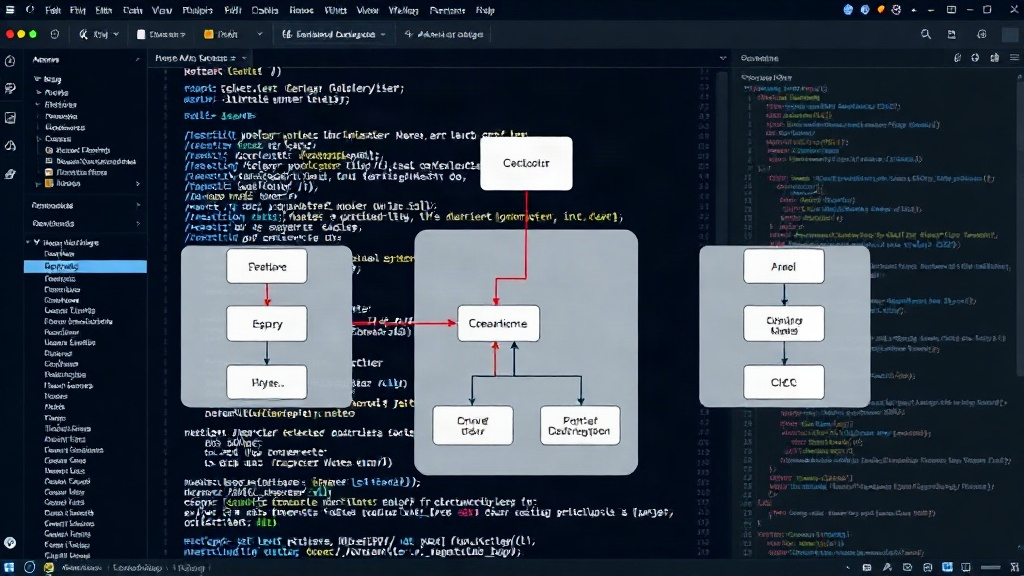Select the highlighted blue item in sidebar tree
Image resolution: width=1024 pixels, height=576 pixels.
pyautogui.click(x=85, y=266)
